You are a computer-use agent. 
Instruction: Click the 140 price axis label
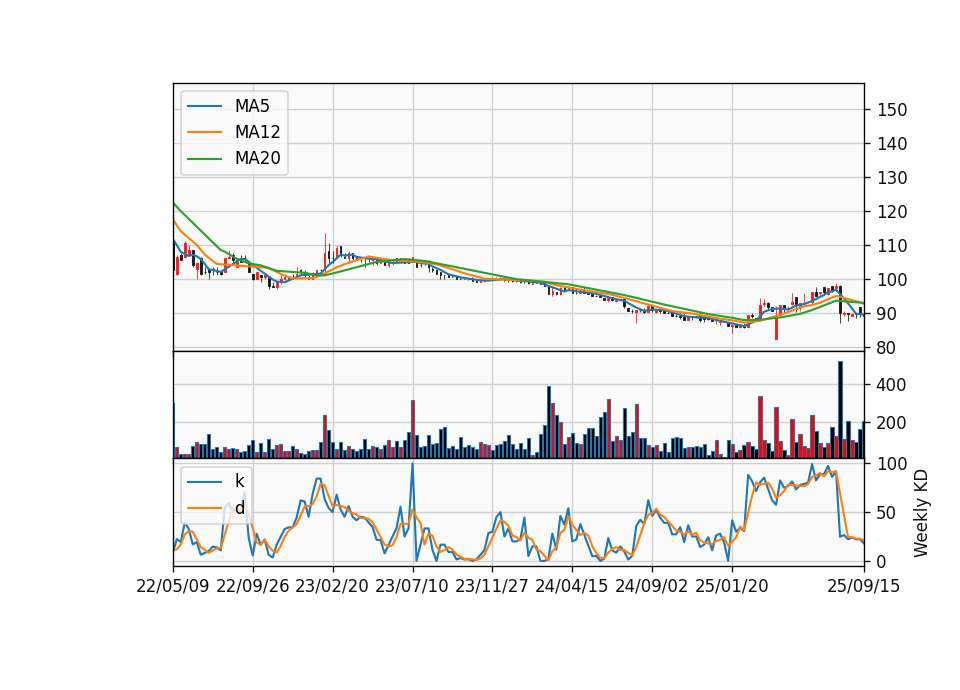[x=892, y=144]
